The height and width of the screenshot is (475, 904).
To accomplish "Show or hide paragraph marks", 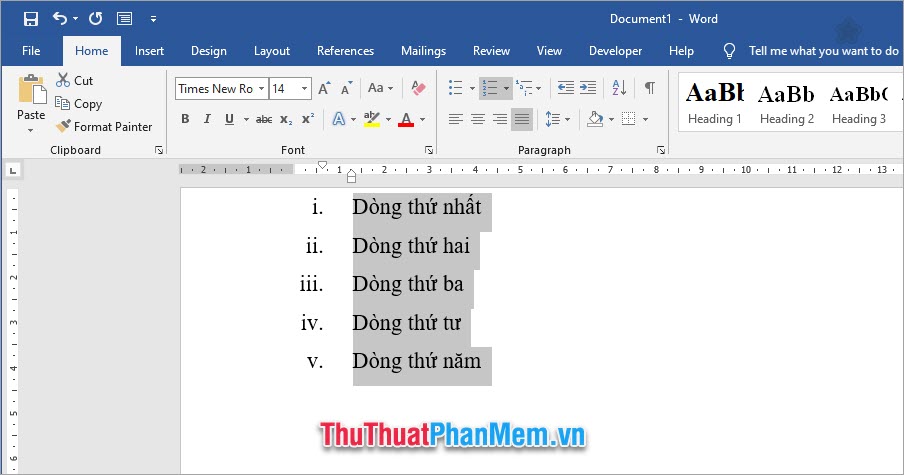I will click(650, 88).
